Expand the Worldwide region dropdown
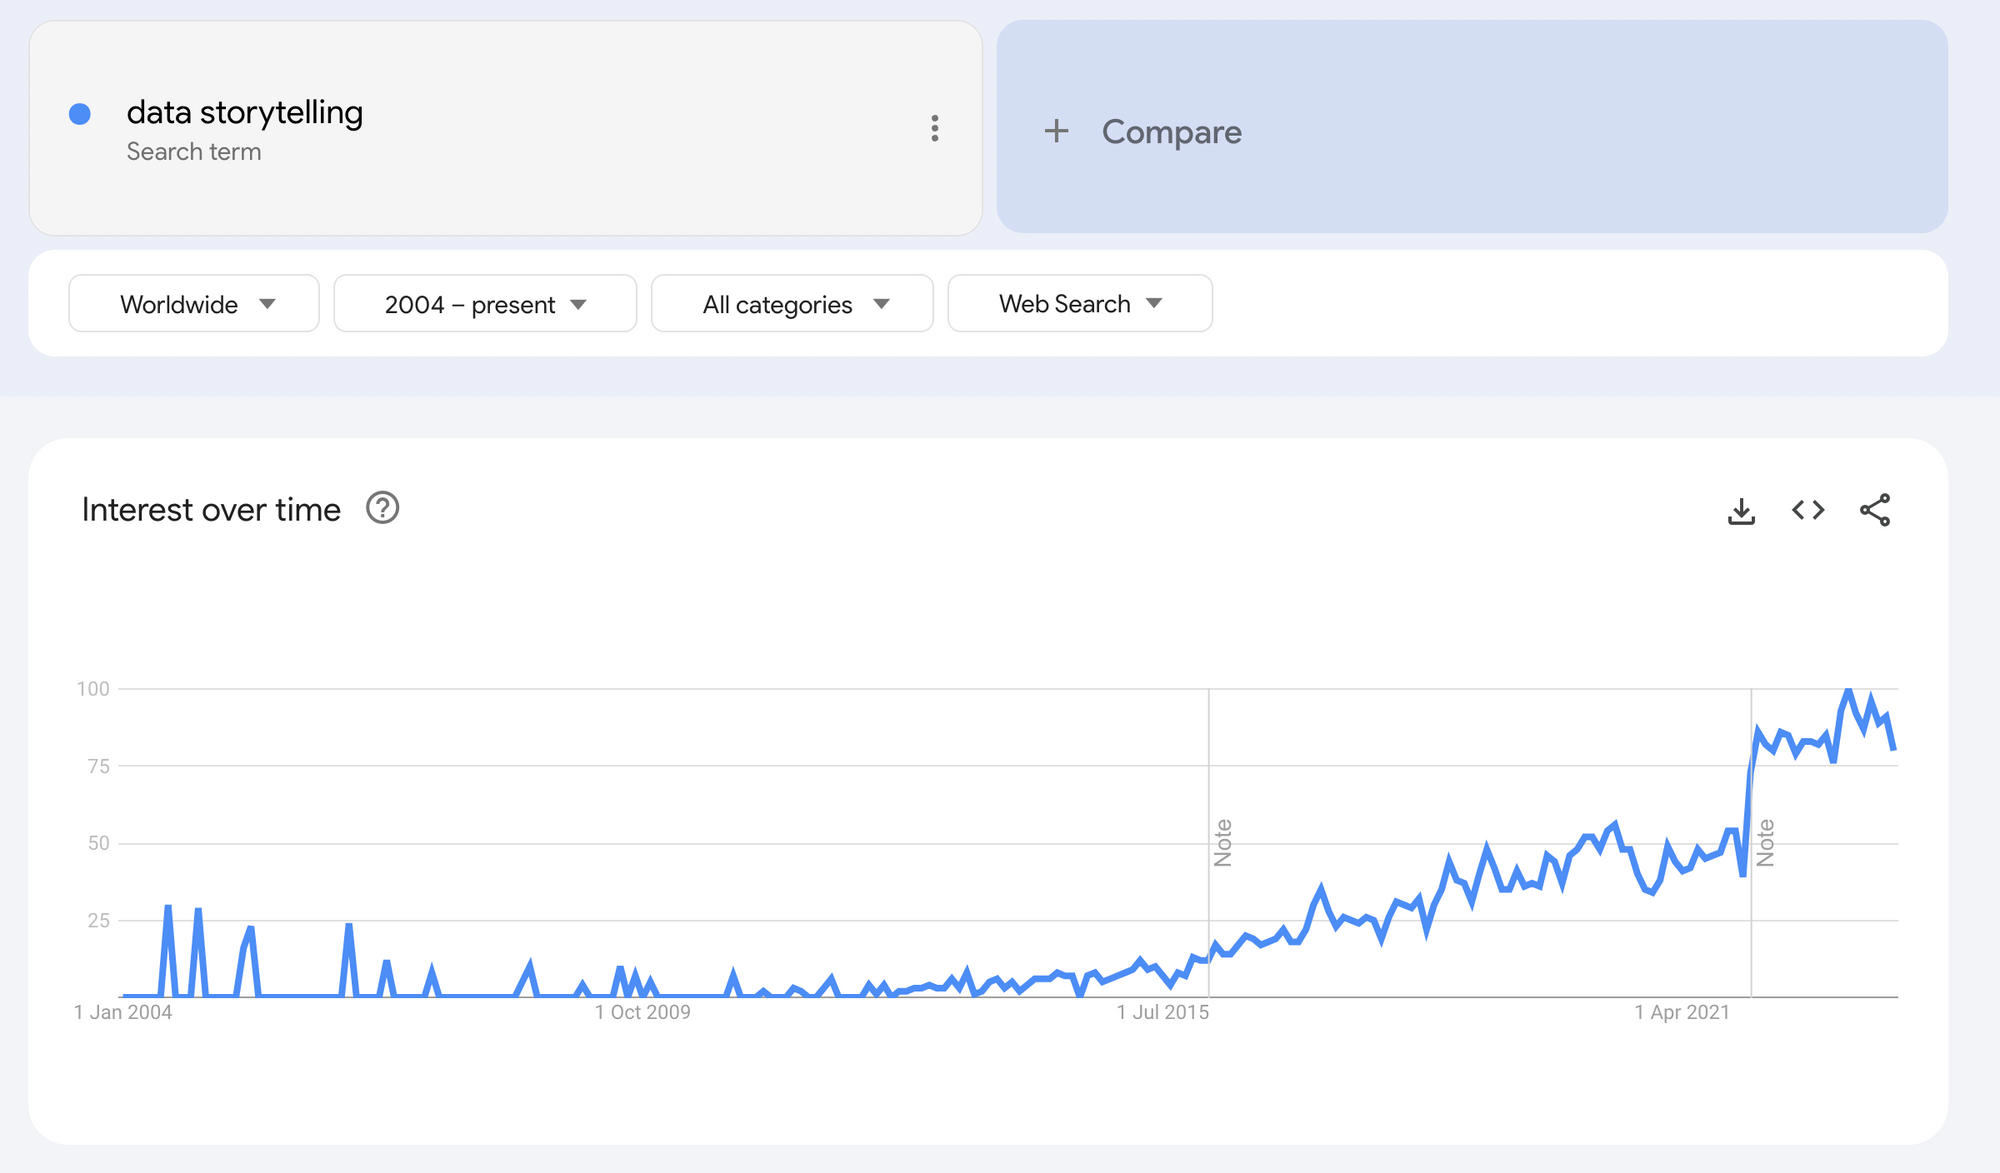 pyautogui.click(x=193, y=304)
